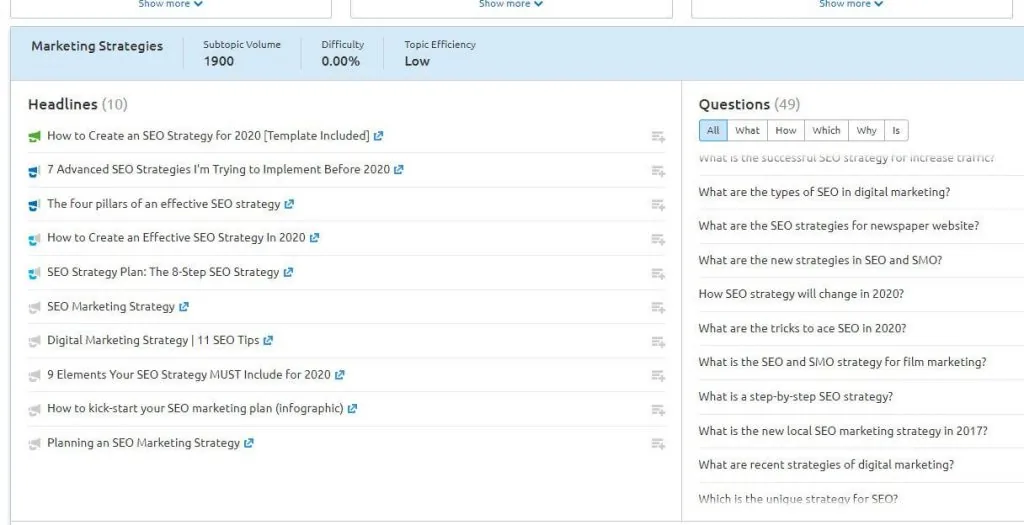Select question 'What is the SEO and SMO strategy for film marketing?'
This screenshot has height=525, width=1024.
coord(842,362)
